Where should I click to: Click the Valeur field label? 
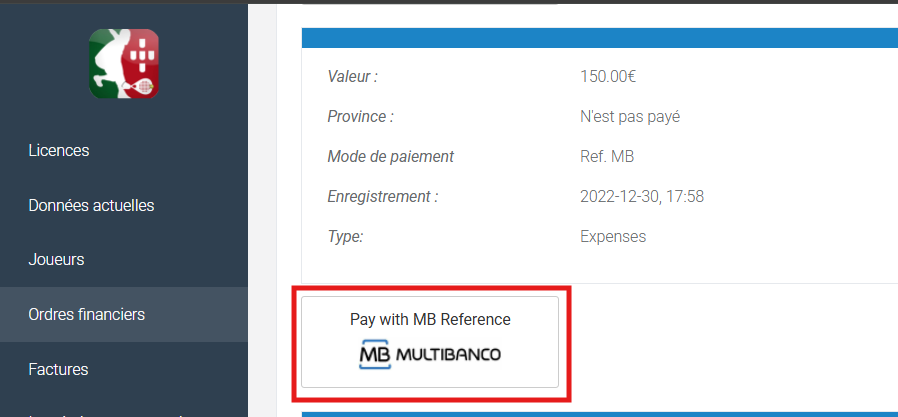pyautogui.click(x=352, y=76)
